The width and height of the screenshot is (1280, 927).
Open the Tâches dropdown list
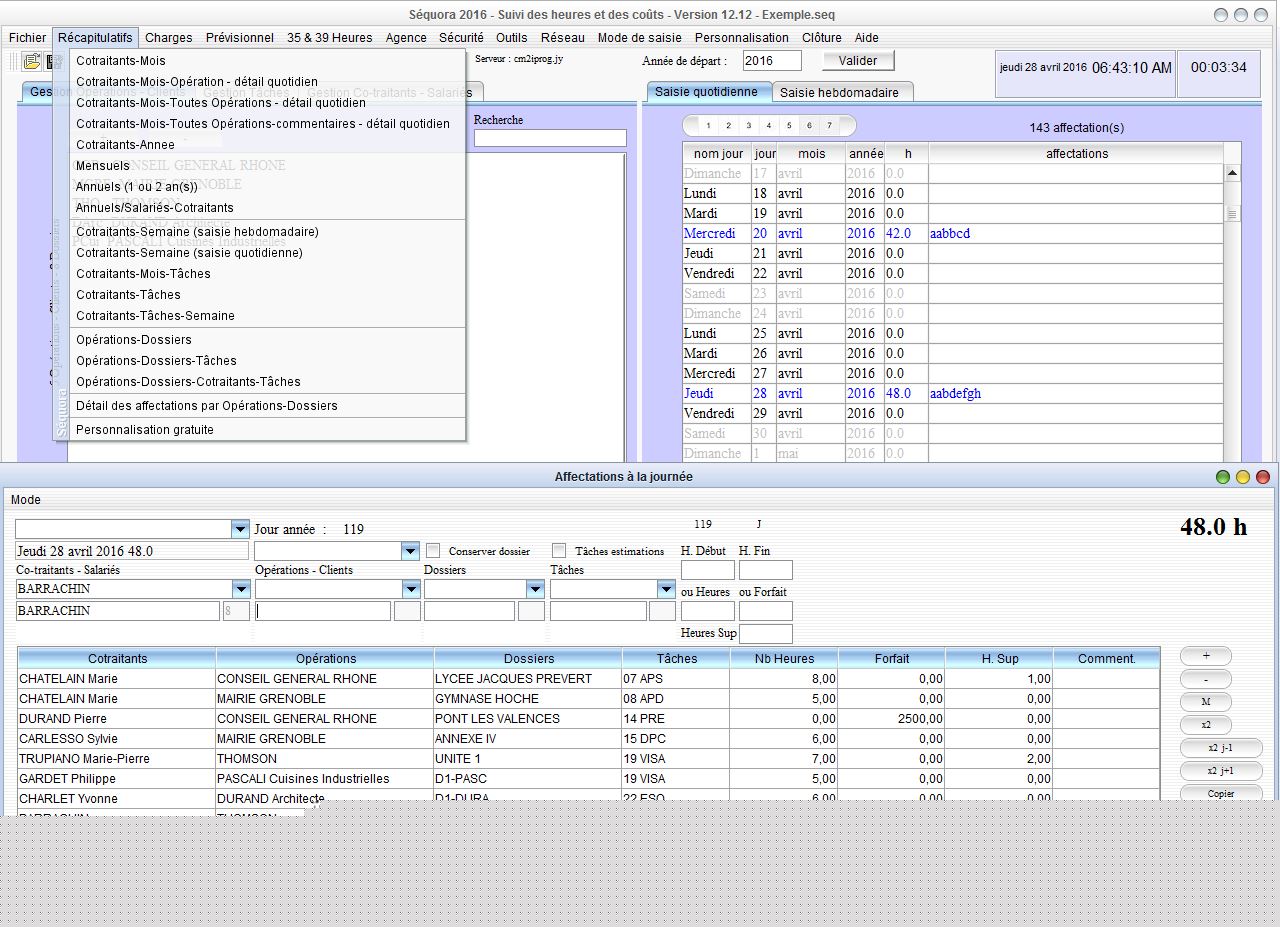click(x=666, y=589)
